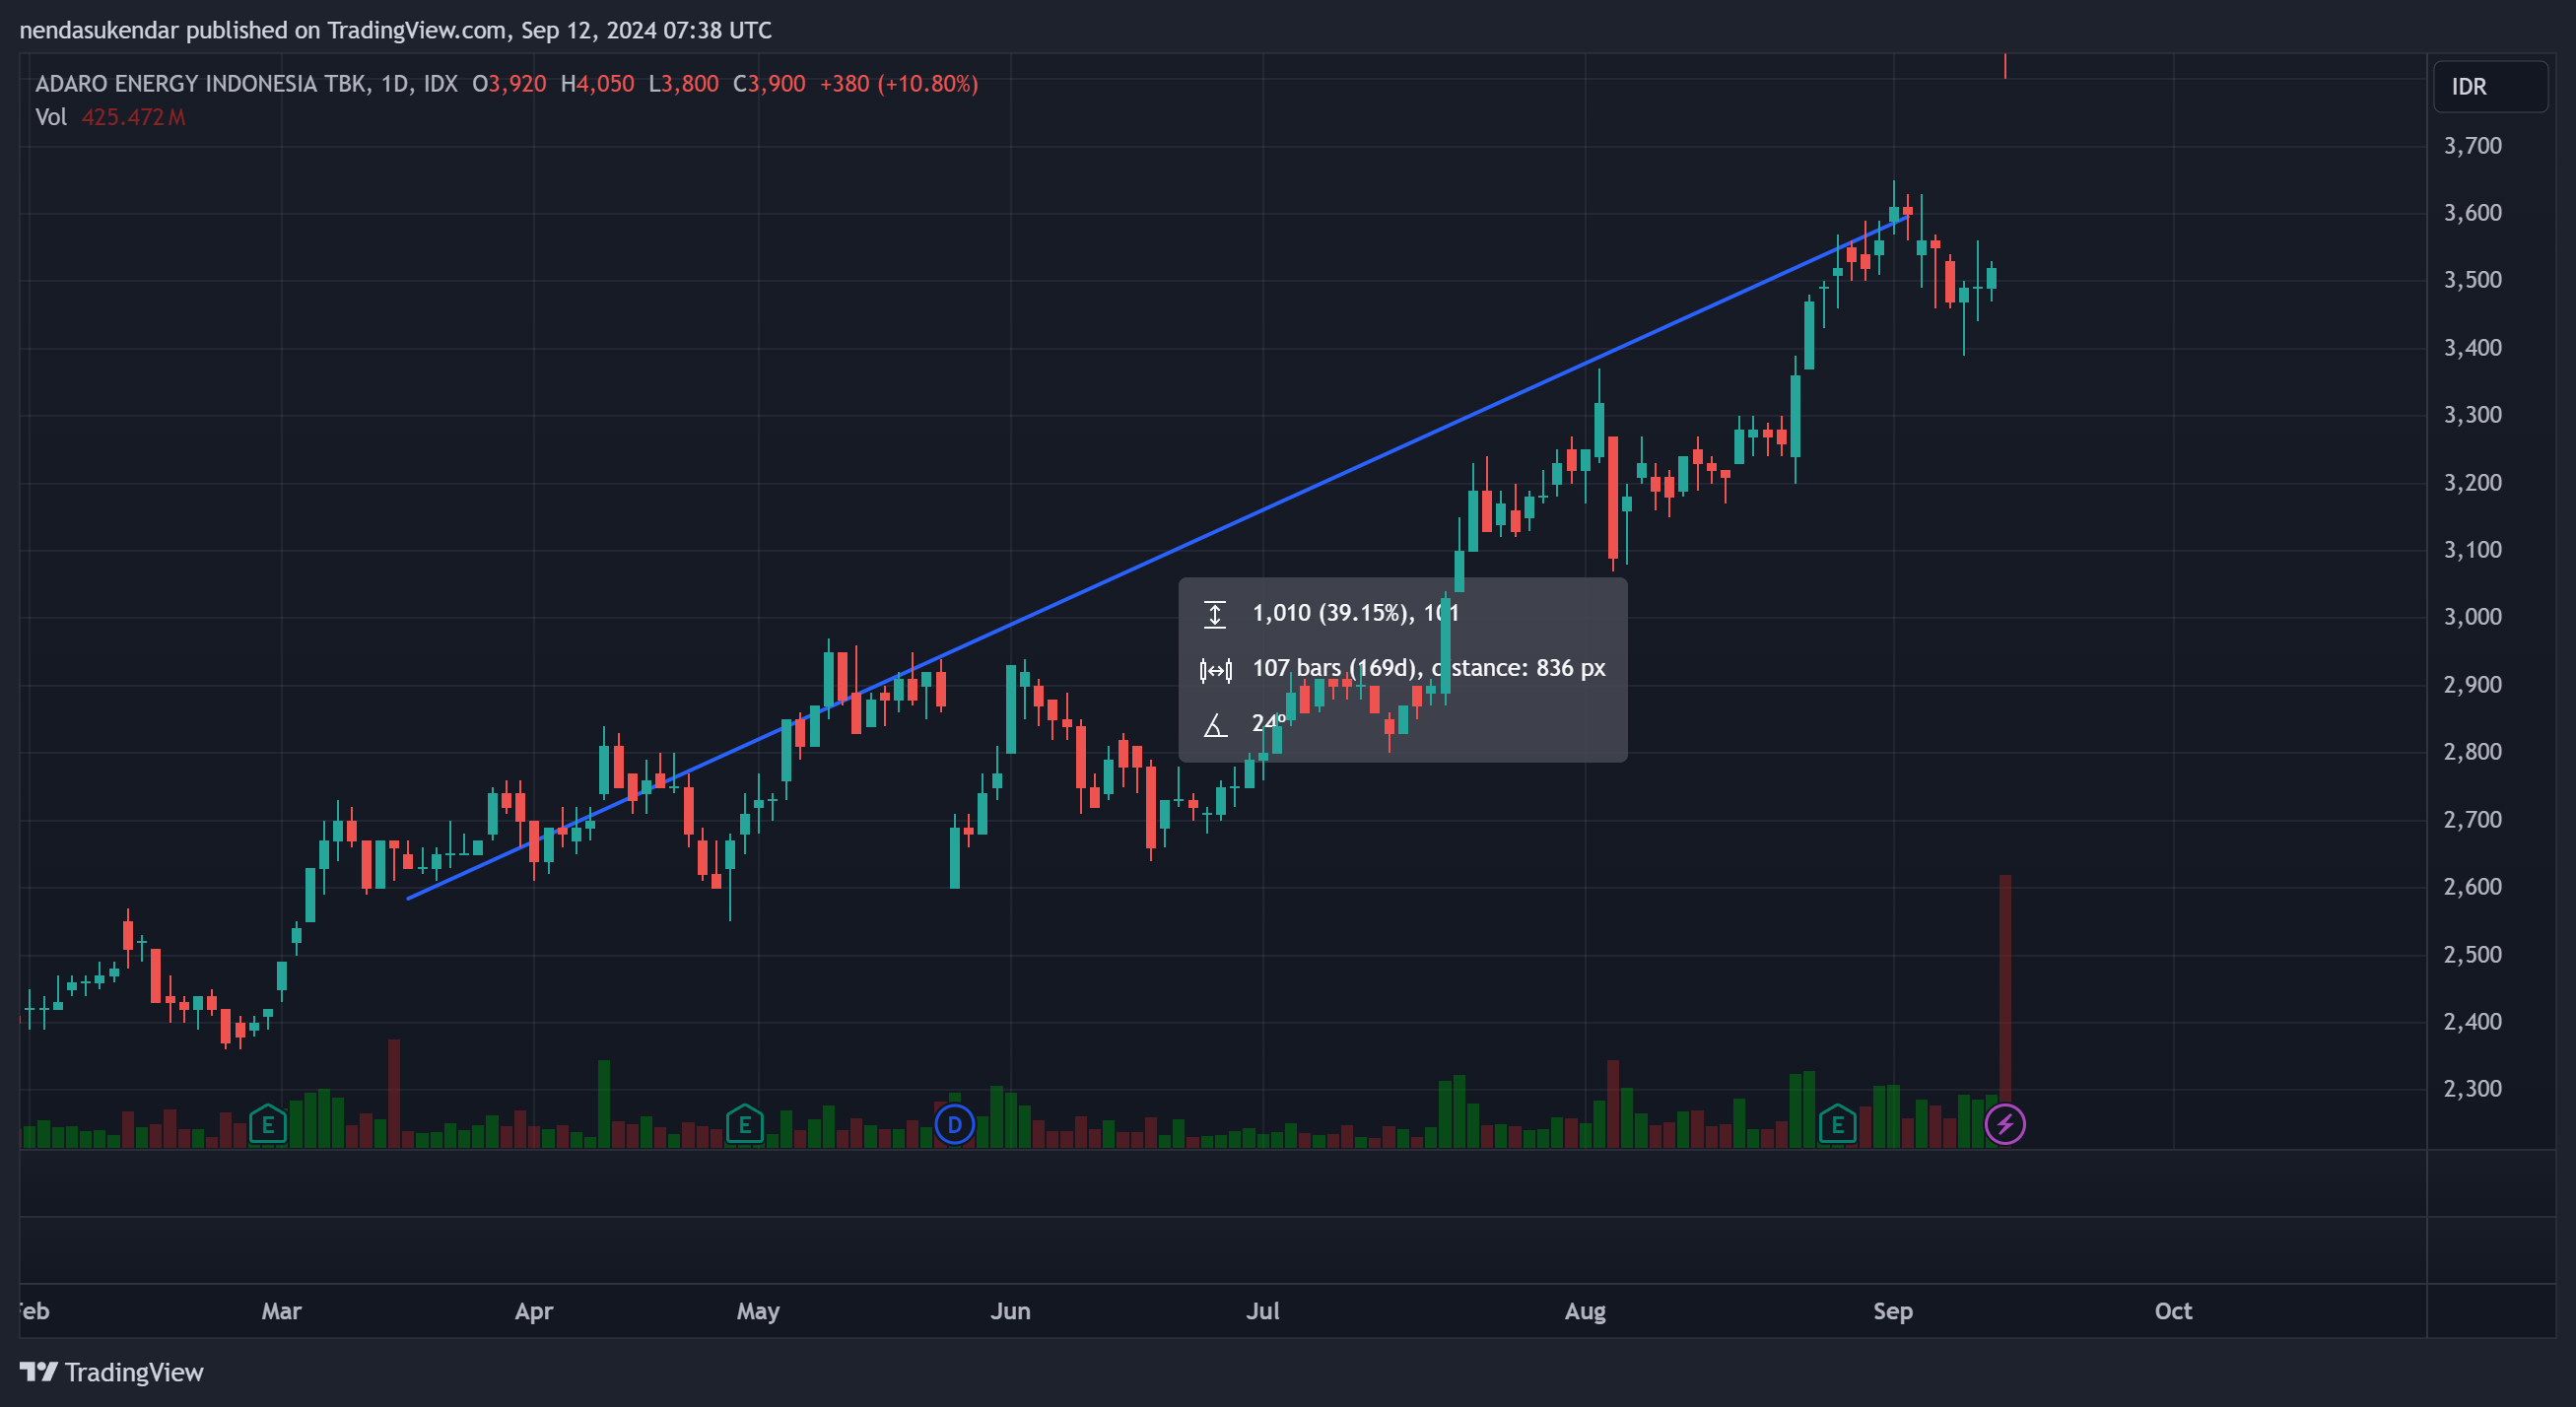The width and height of the screenshot is (2576, 1407).
Task: Click the purple lightning event marker
Action: click(2005, 1124)
